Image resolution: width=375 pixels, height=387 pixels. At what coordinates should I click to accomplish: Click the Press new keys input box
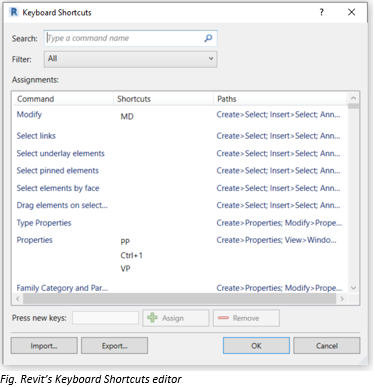[x=105, y=318]
